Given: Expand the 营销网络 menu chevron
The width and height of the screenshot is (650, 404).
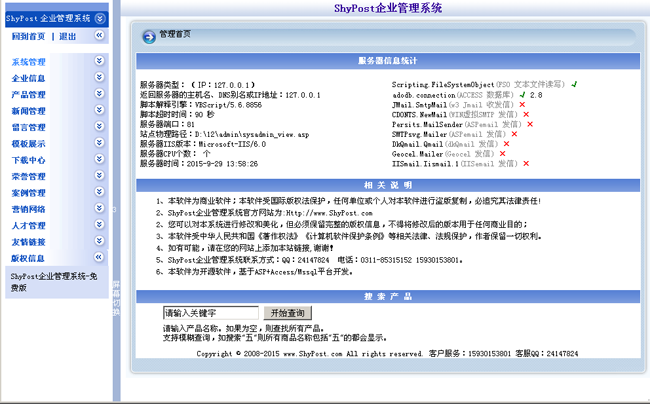Looking at the screenshot, I should (99, 208).
